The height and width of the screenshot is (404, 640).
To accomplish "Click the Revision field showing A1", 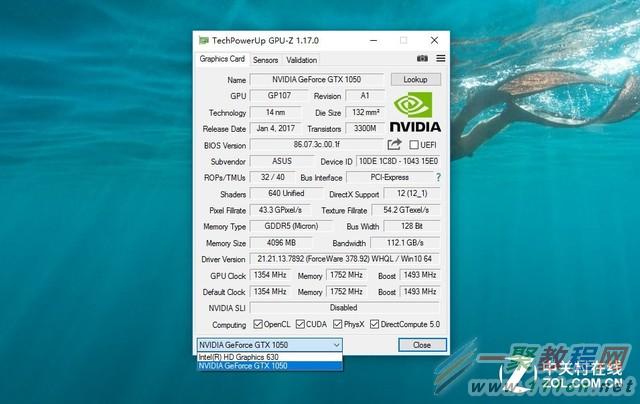I will [x=365, y=96].
